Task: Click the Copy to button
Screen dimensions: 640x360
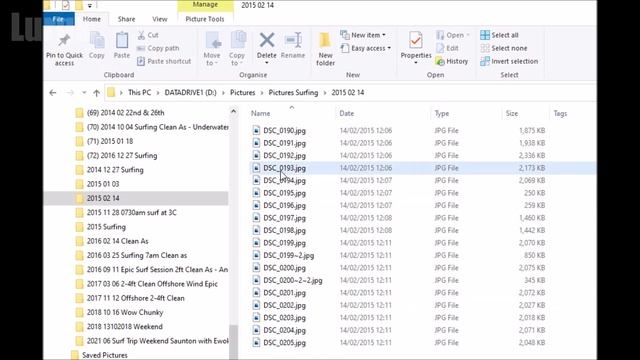Action: click(x=237, y=49)
